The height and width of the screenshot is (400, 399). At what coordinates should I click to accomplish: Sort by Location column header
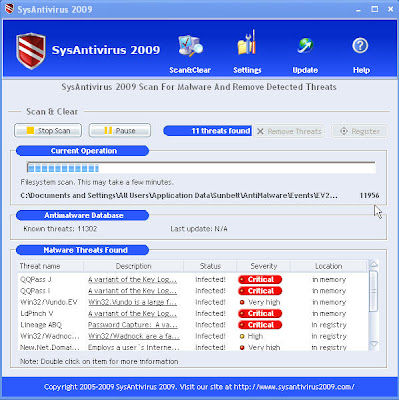click(328, 266)
